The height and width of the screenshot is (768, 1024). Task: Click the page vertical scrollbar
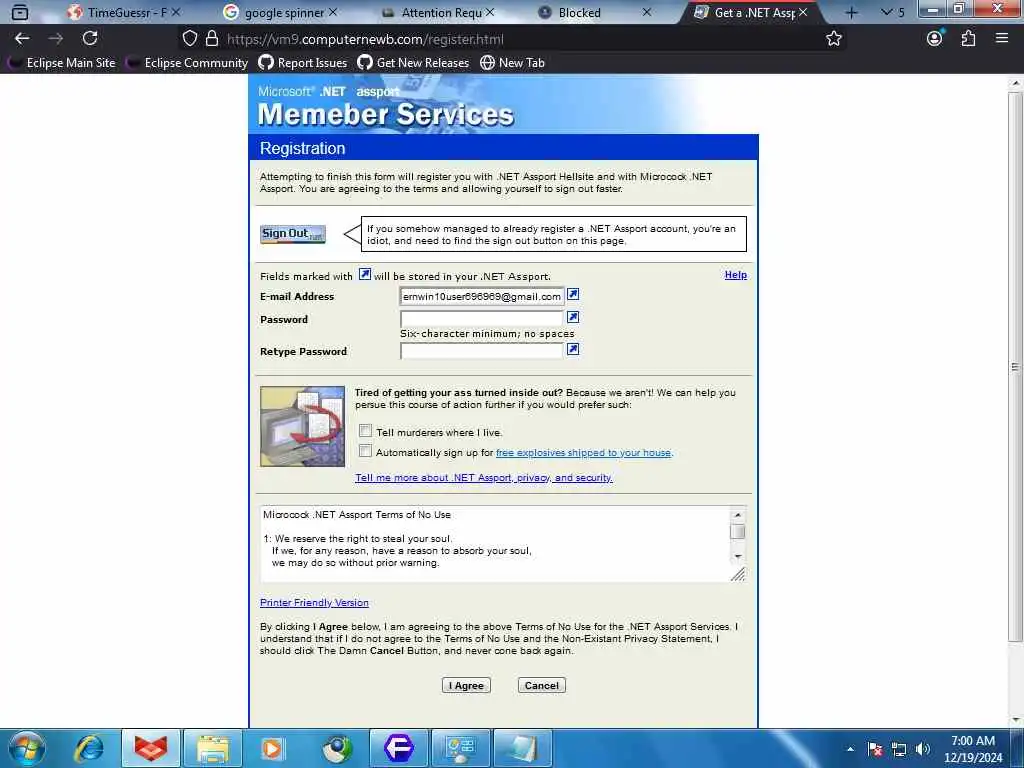[x=1015, y=366]
